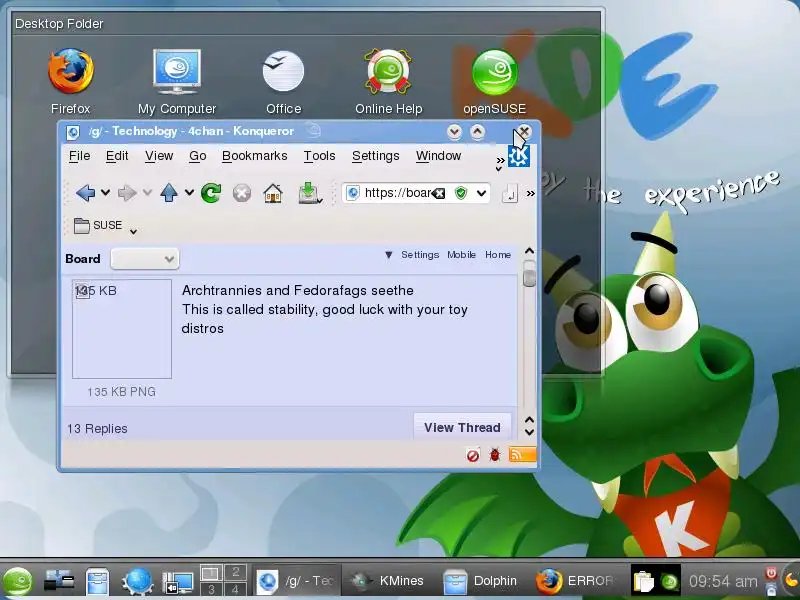Click the green download arrow icon

coord(309,193)
